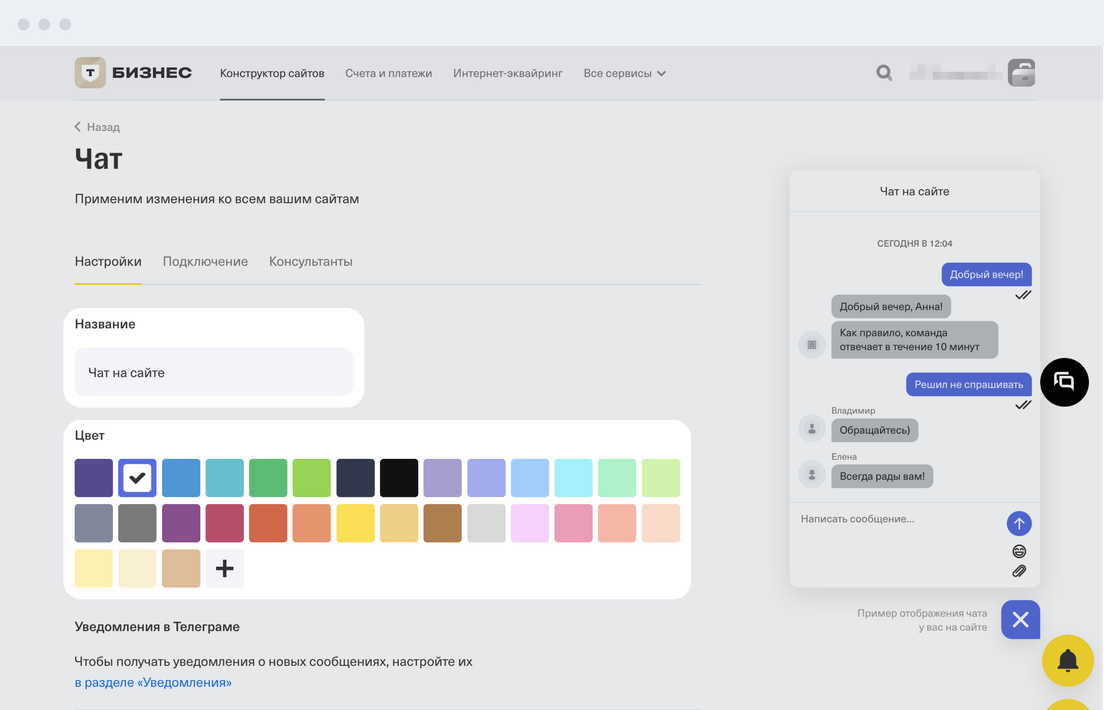Click Elena's avatar in chat preview
The width and height of the screenshot is (1104, 710).
[x=812, y=474]
